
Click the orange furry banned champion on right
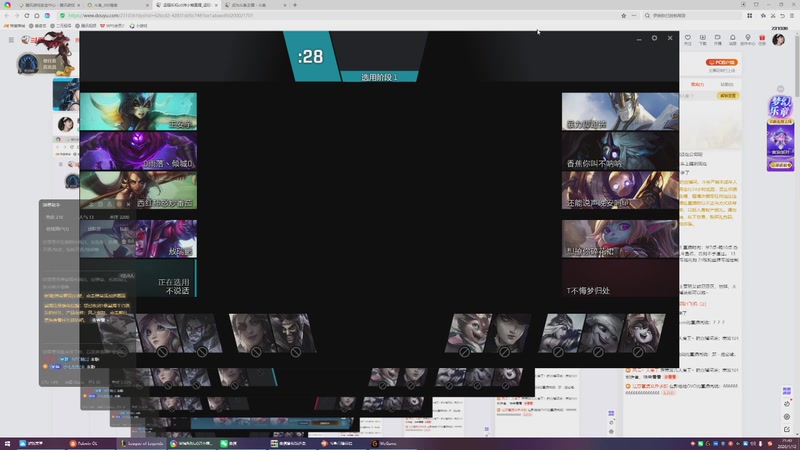click(x=467, y=333)
